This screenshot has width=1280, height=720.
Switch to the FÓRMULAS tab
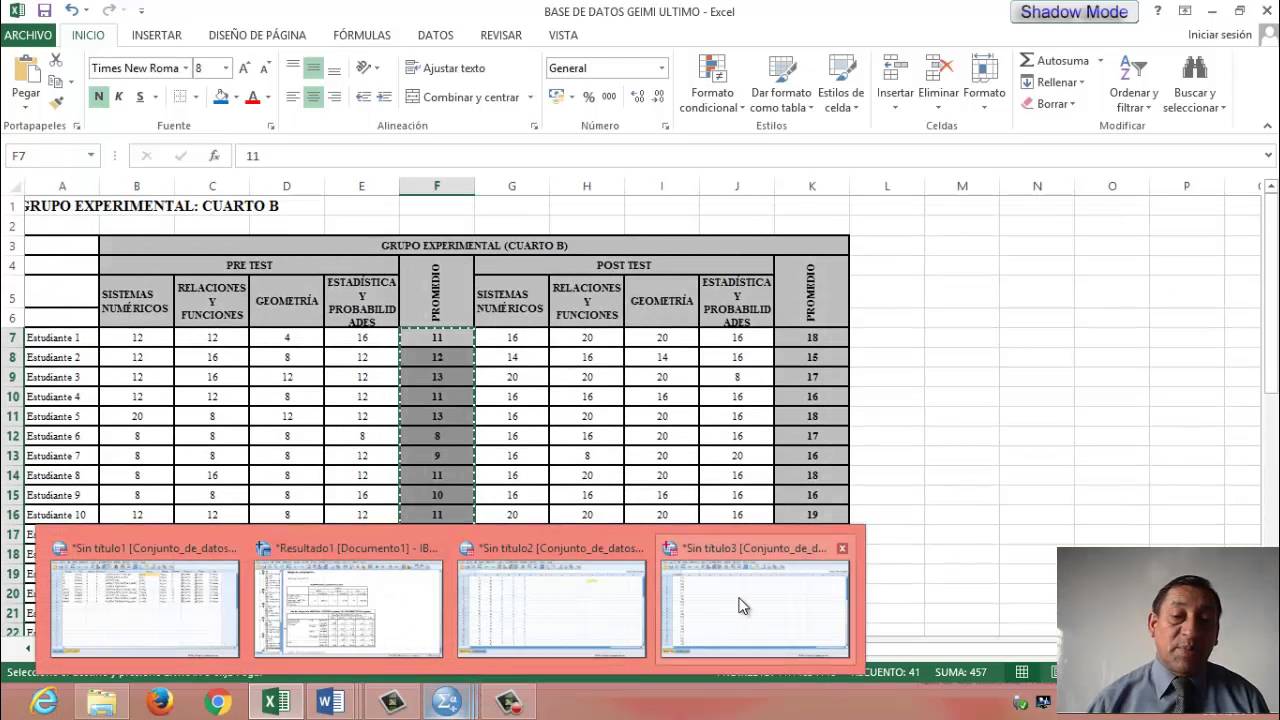pos(362,35)
